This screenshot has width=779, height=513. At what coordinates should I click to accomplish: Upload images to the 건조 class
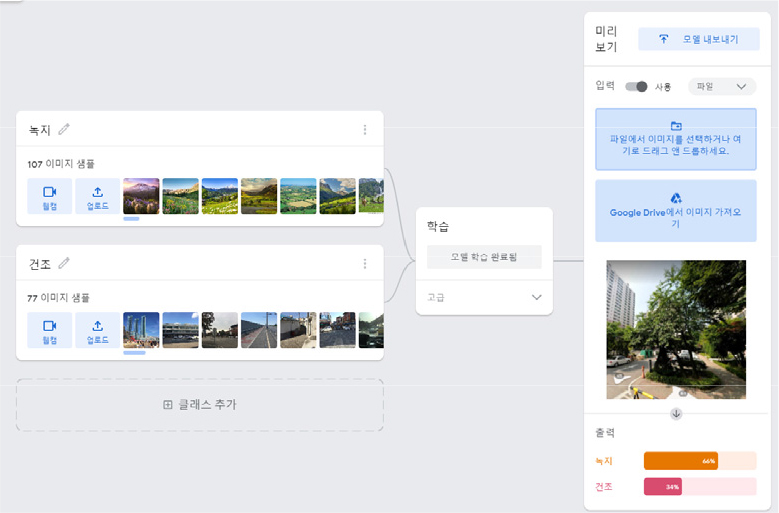coord(97,330)
